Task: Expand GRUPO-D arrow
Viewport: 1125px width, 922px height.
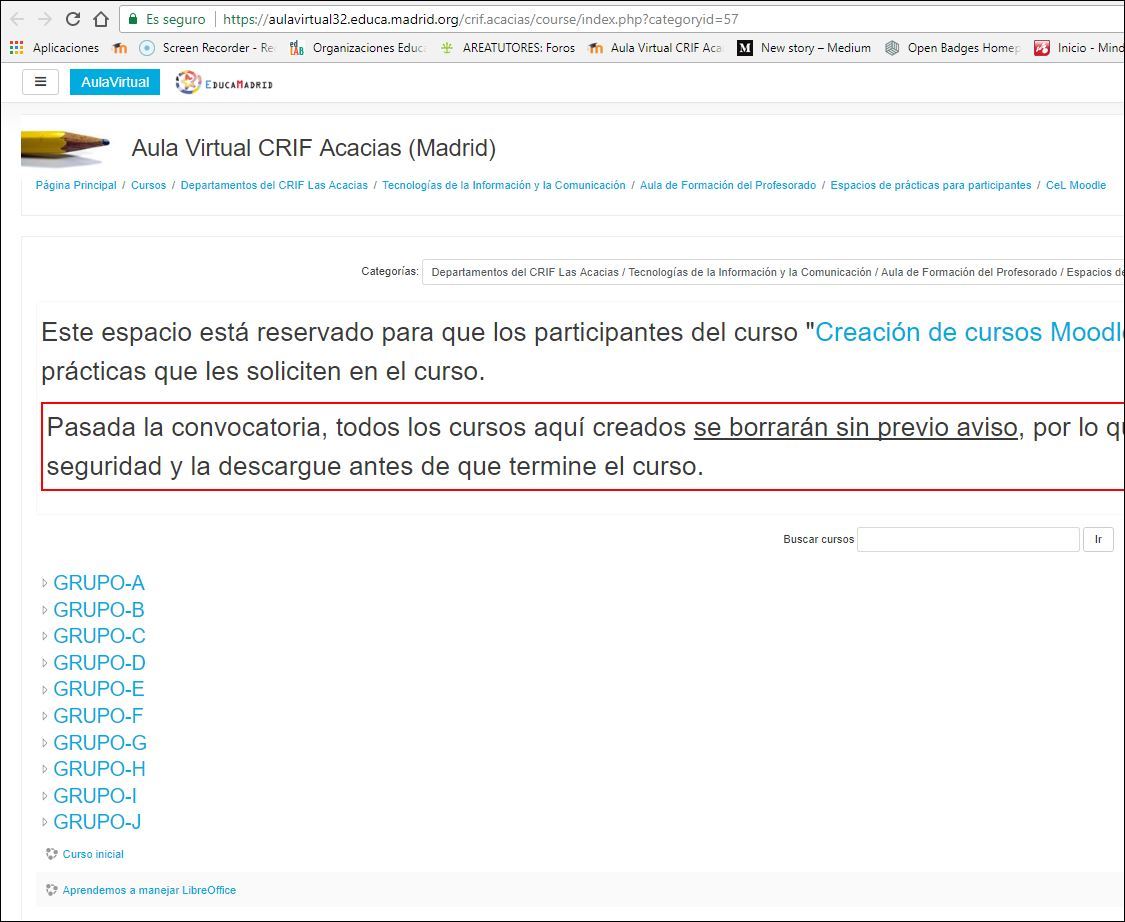Action: point(44,662)
